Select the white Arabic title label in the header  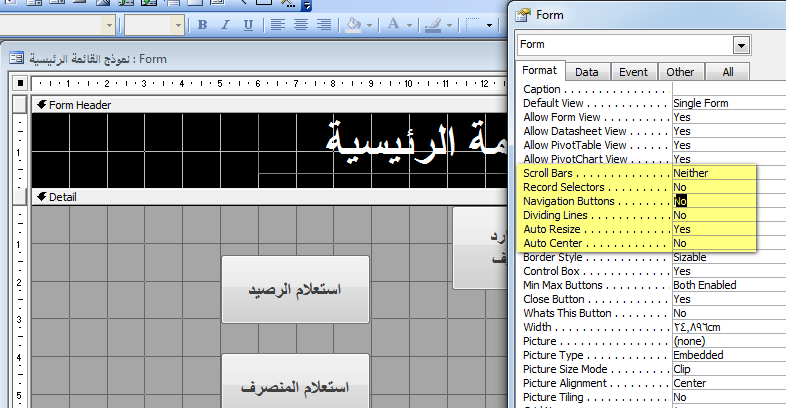pos(416,143)
